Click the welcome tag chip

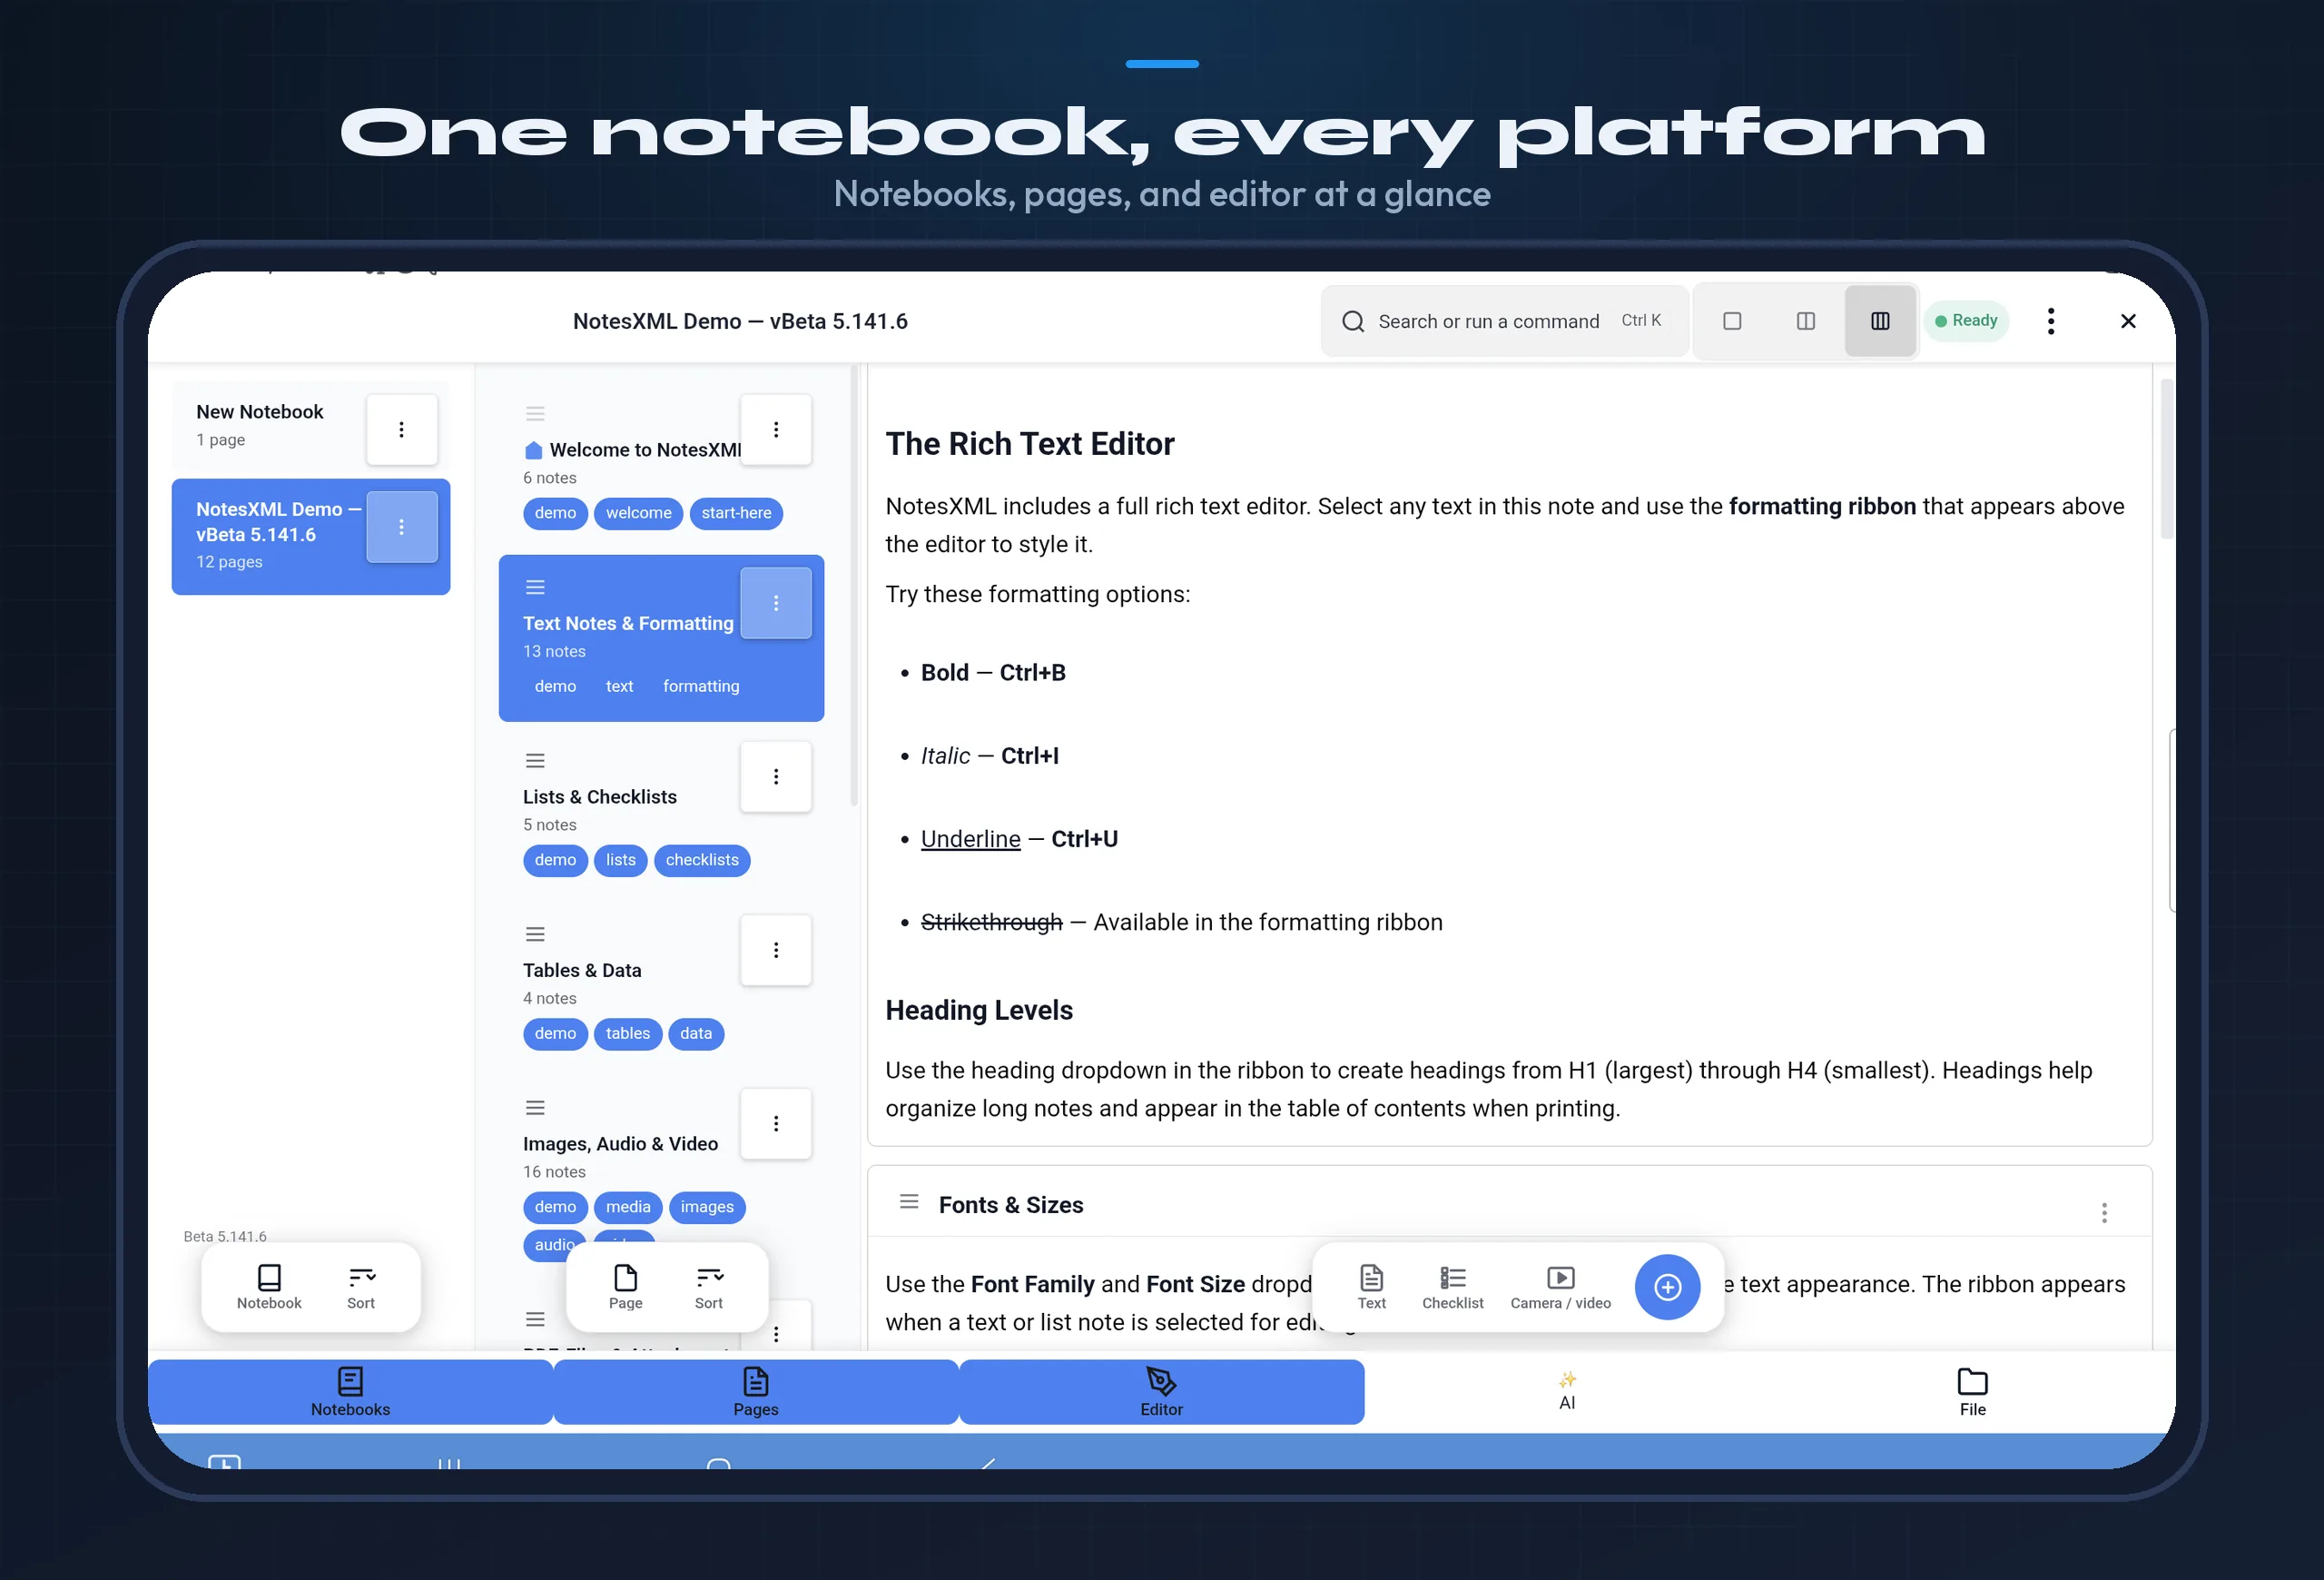638,513
